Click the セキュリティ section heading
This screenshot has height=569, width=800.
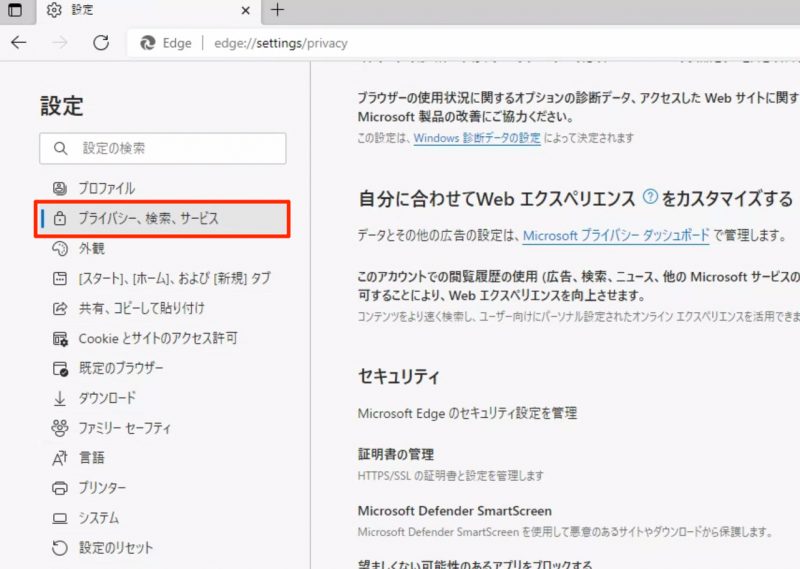pos(398,377)
